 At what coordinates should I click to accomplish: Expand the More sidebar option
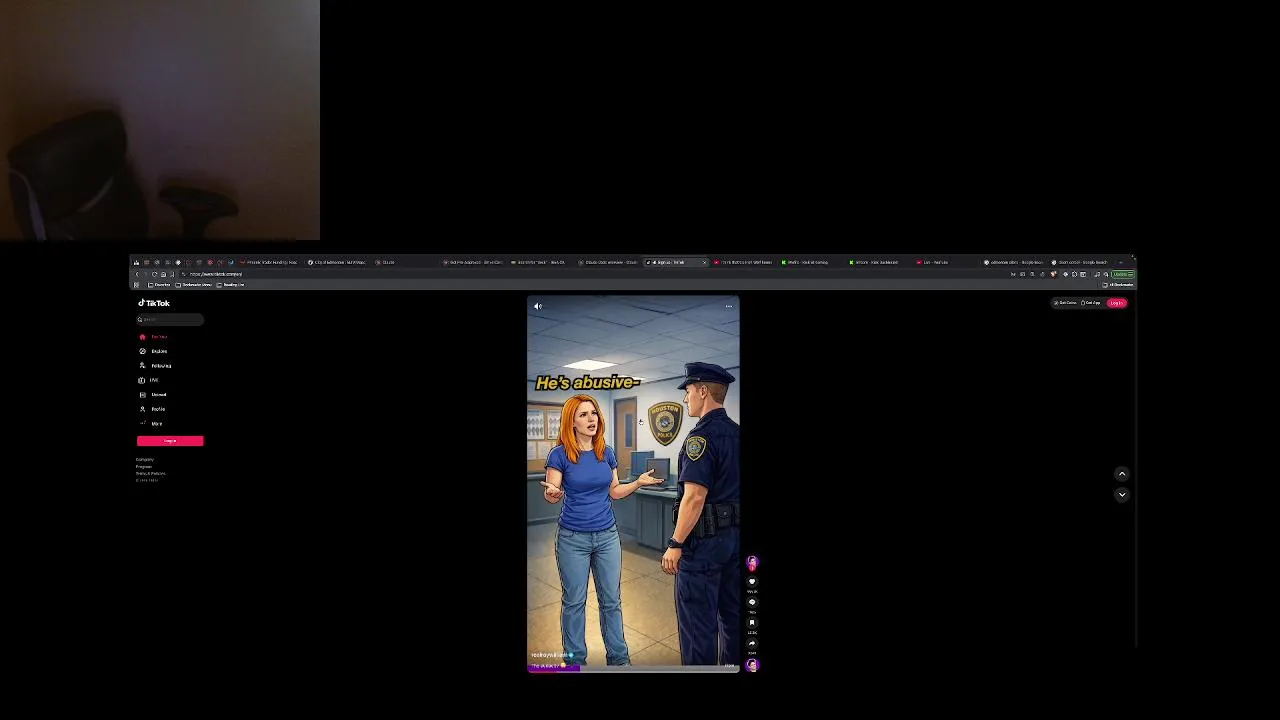click(x=151, y=423)
